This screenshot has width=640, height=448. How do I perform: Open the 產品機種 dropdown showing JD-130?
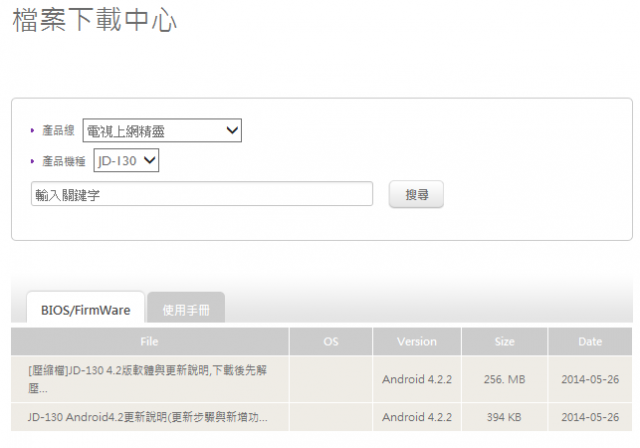click(x=126, y=160)
